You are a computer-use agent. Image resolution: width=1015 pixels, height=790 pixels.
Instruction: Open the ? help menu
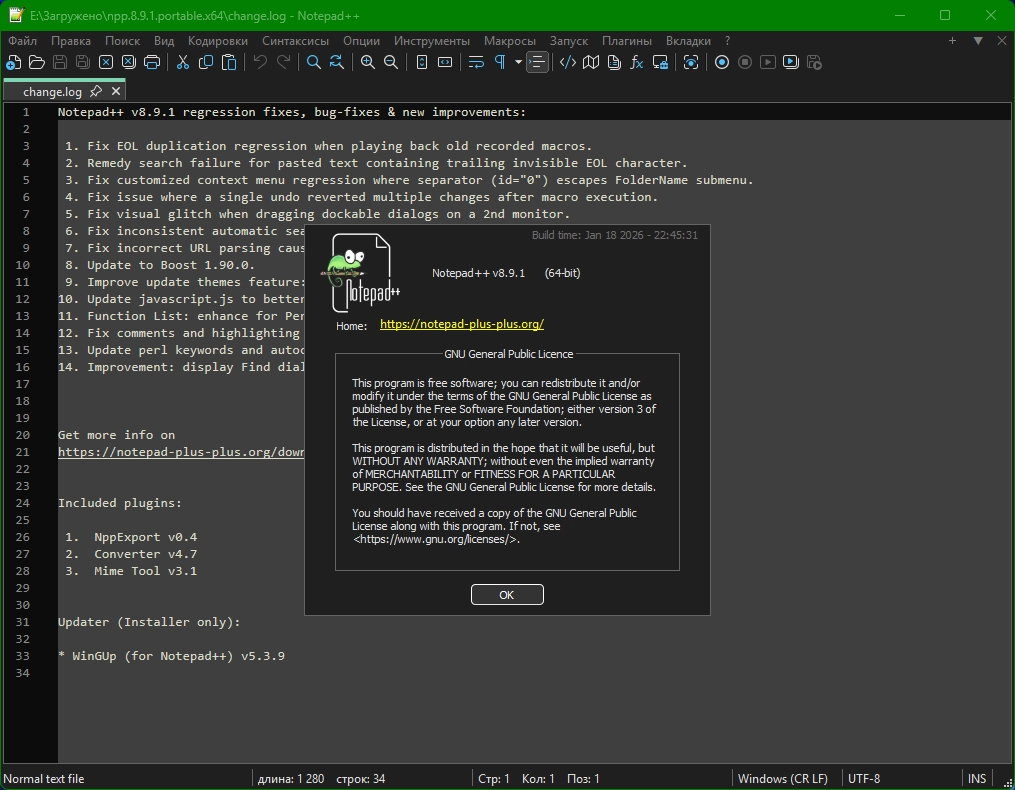click(x=728, y=40)
